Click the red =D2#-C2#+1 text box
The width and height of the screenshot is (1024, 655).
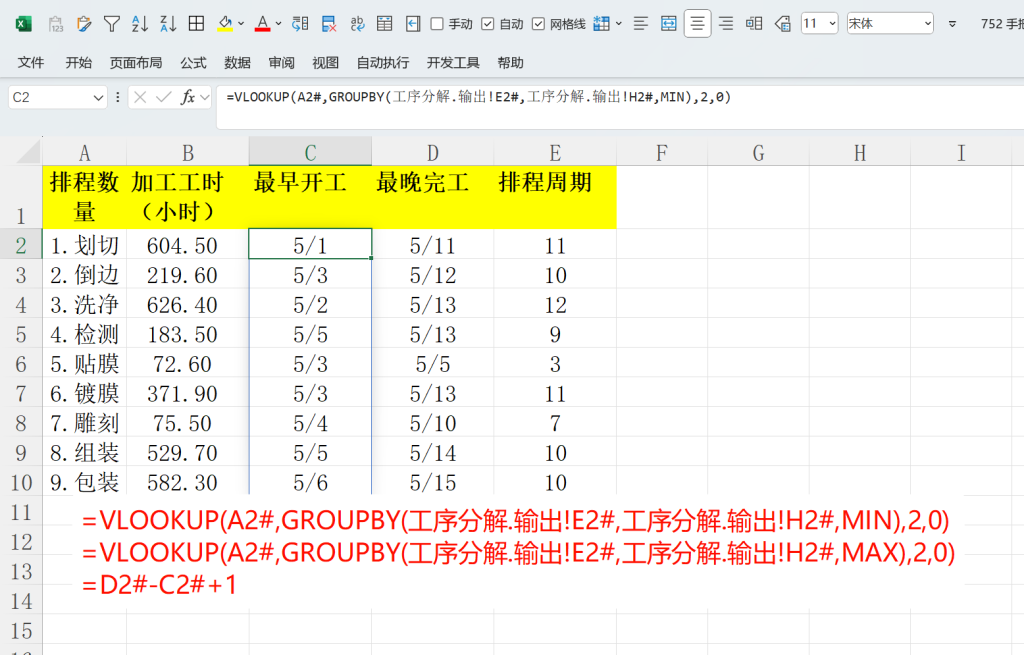[159, 584]
